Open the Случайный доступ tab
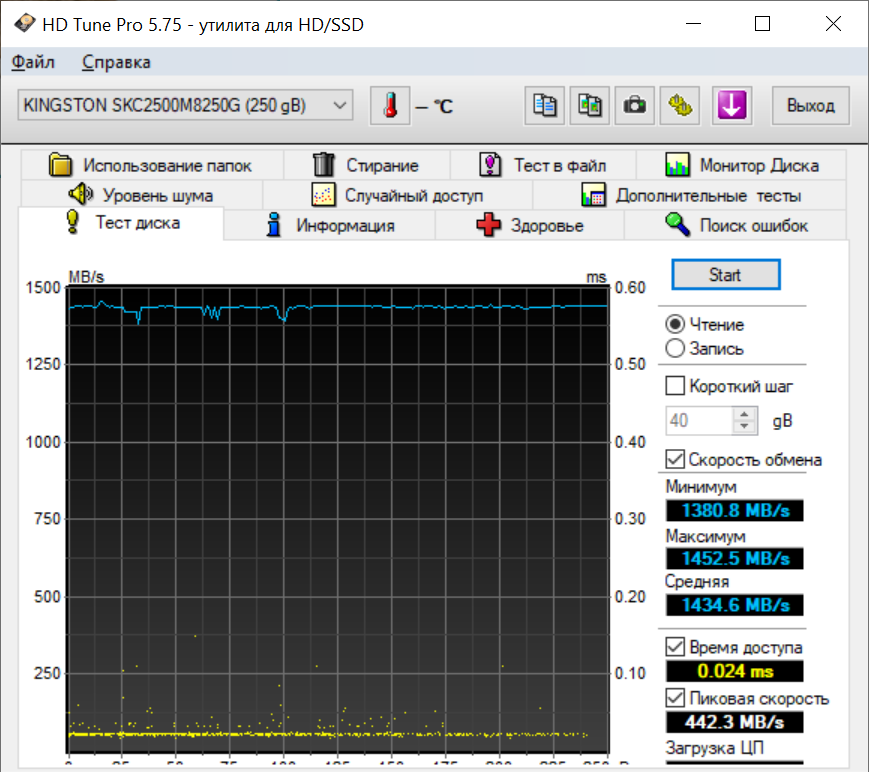869x772 pixels. click(x=397, y=195)
